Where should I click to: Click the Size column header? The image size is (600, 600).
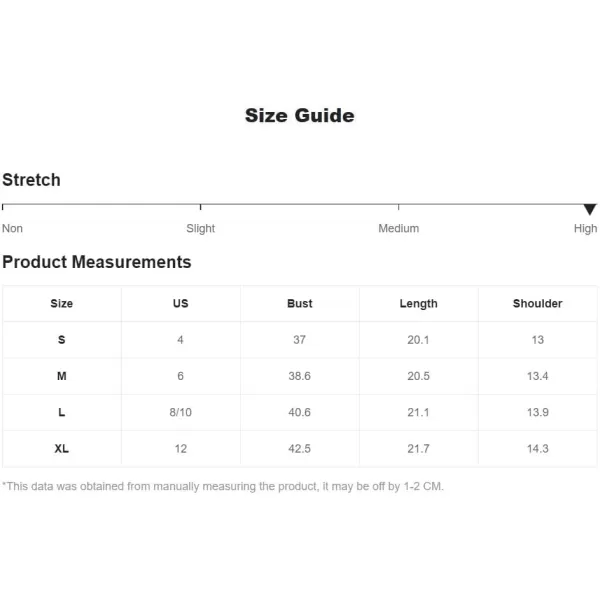(62, 303)
